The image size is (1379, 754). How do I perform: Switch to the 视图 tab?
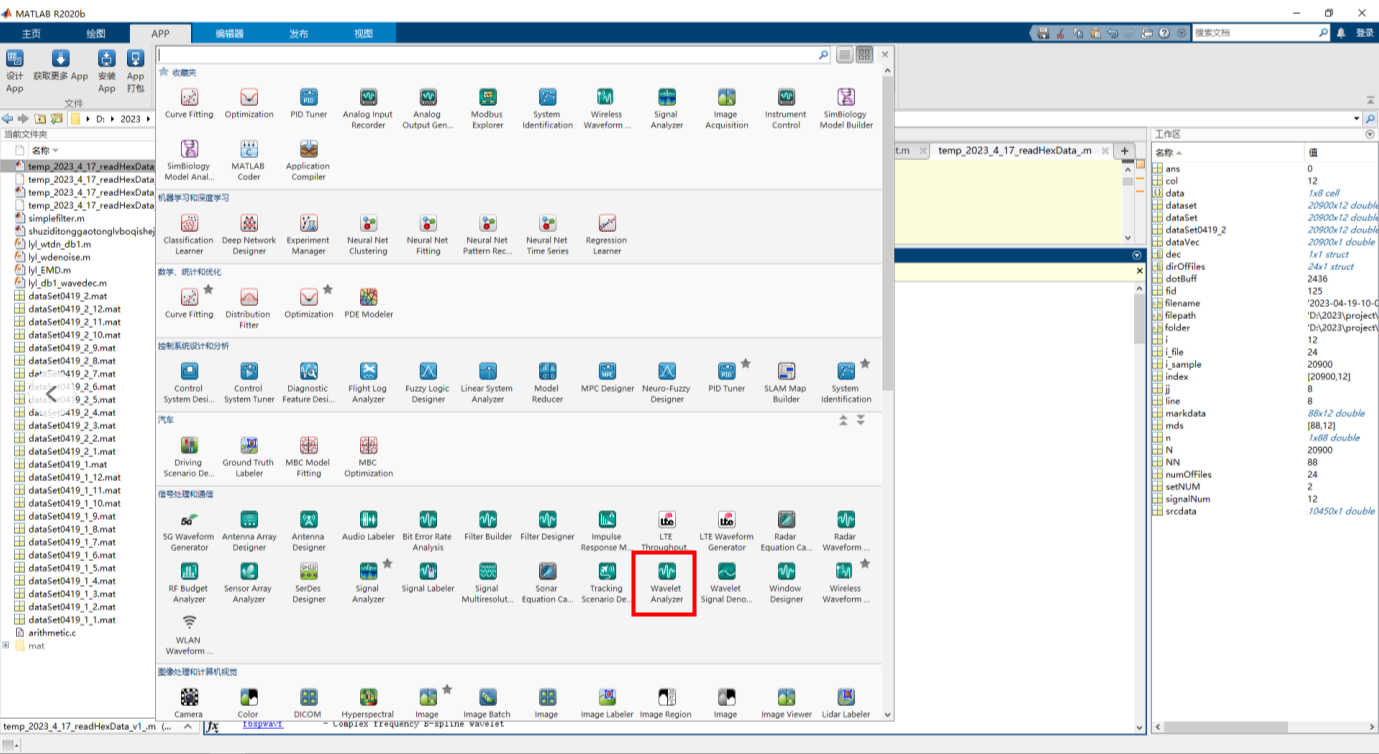364,33
